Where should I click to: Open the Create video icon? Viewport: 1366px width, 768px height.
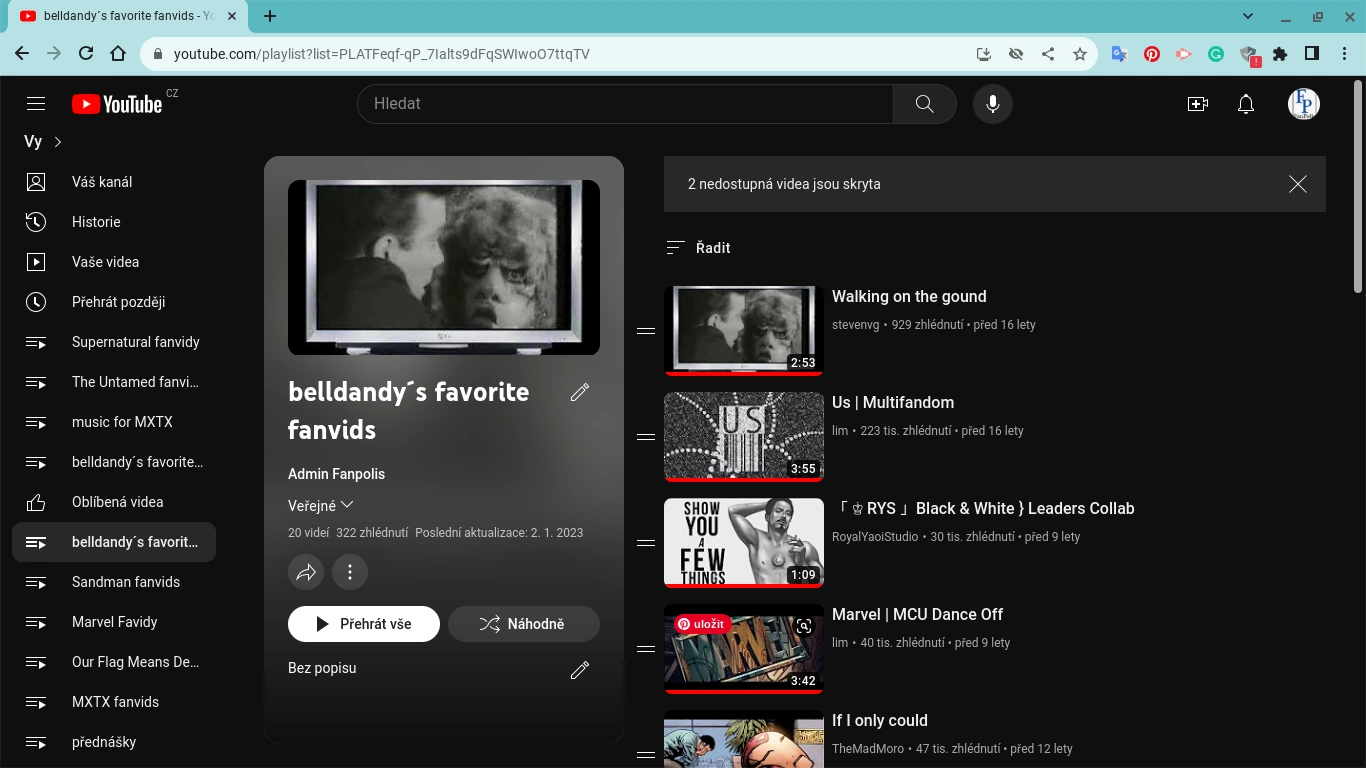(x=1198, y=104)
